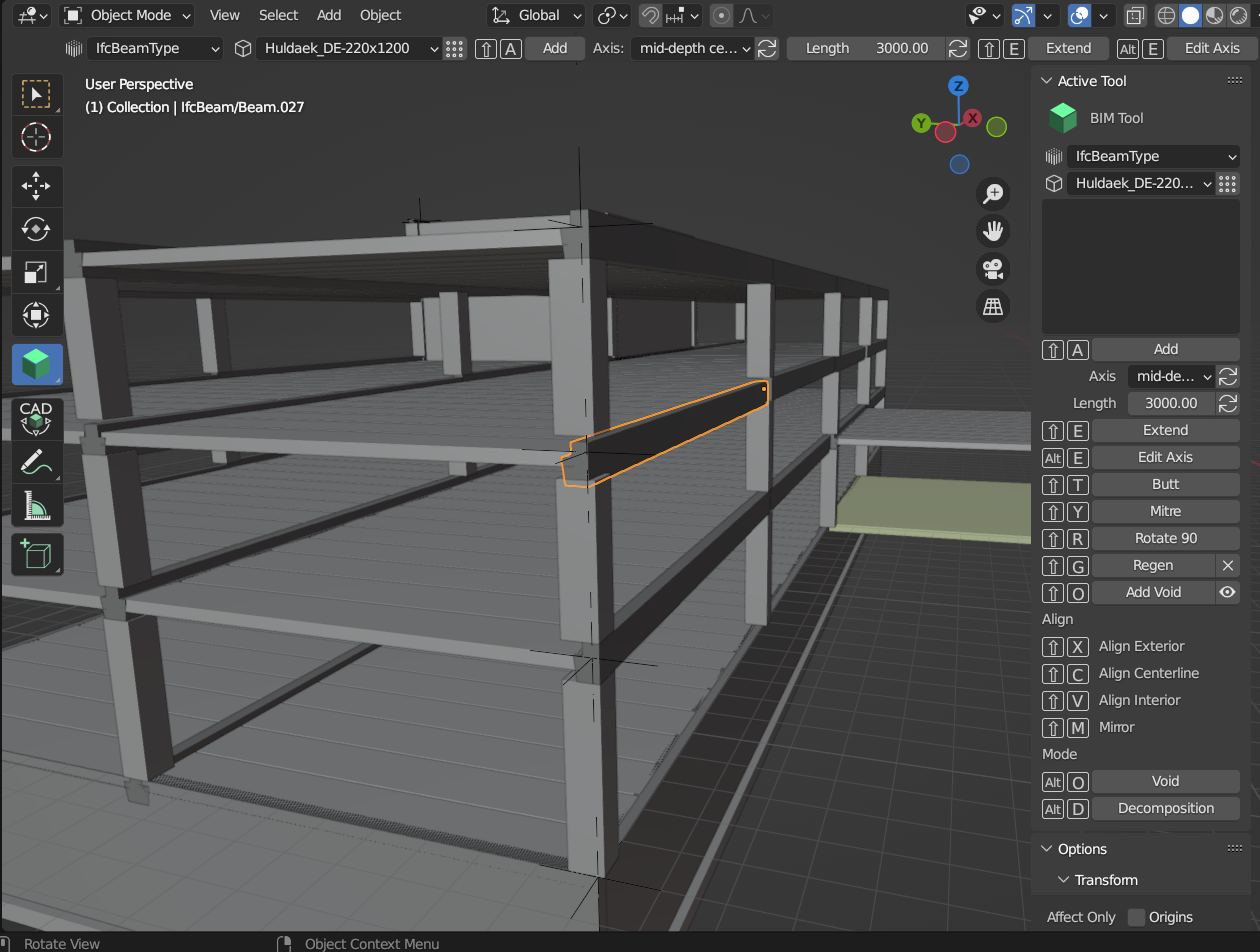Switch viewport to camera view
The width and height of the screenshot is (1260, 952).
tap(993, 268)
